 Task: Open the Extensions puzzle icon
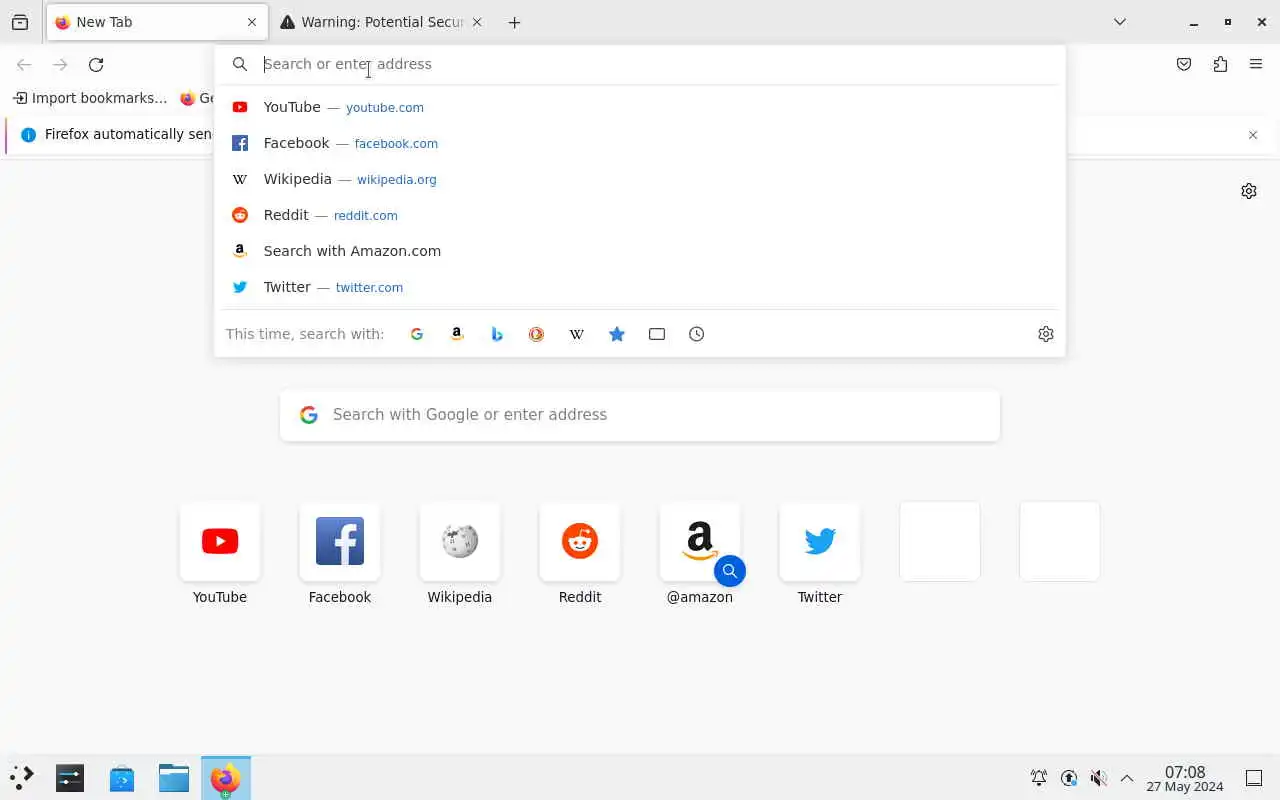[1220, 64]
